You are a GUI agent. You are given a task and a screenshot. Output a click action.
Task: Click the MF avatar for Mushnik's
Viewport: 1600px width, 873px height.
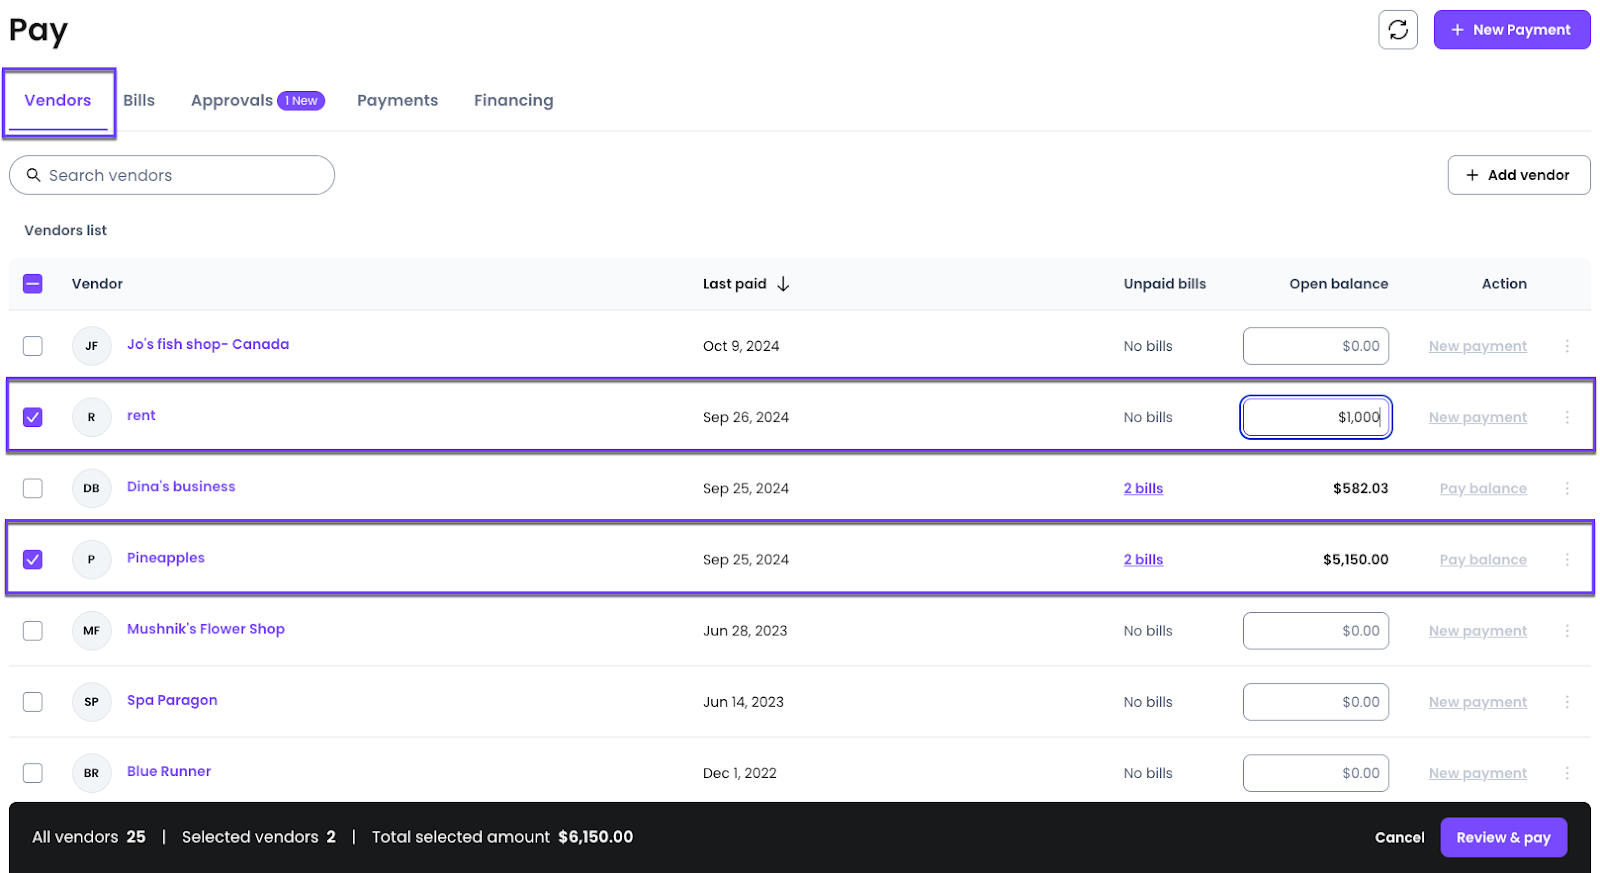(x=91, y=631)
